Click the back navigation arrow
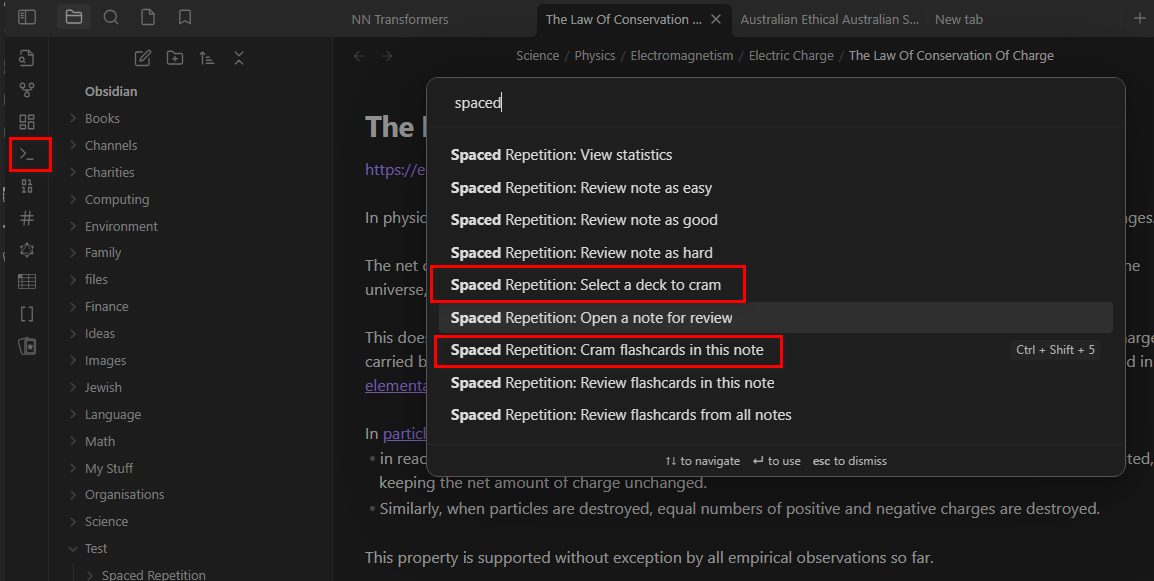The height and width of the screenshot is (581, 1154). [x=358, y=57]
